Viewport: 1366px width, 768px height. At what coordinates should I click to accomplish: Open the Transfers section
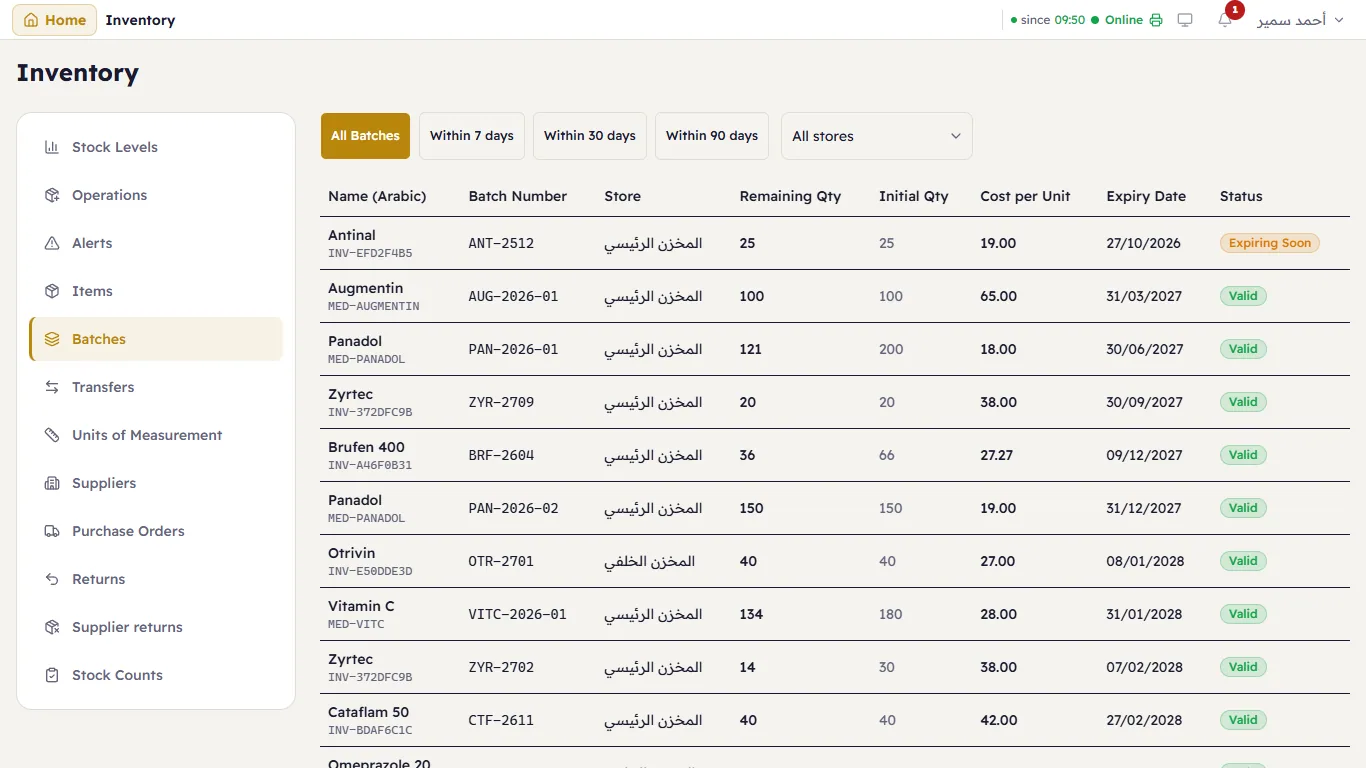pyautogui.click(x=156, y=387)
